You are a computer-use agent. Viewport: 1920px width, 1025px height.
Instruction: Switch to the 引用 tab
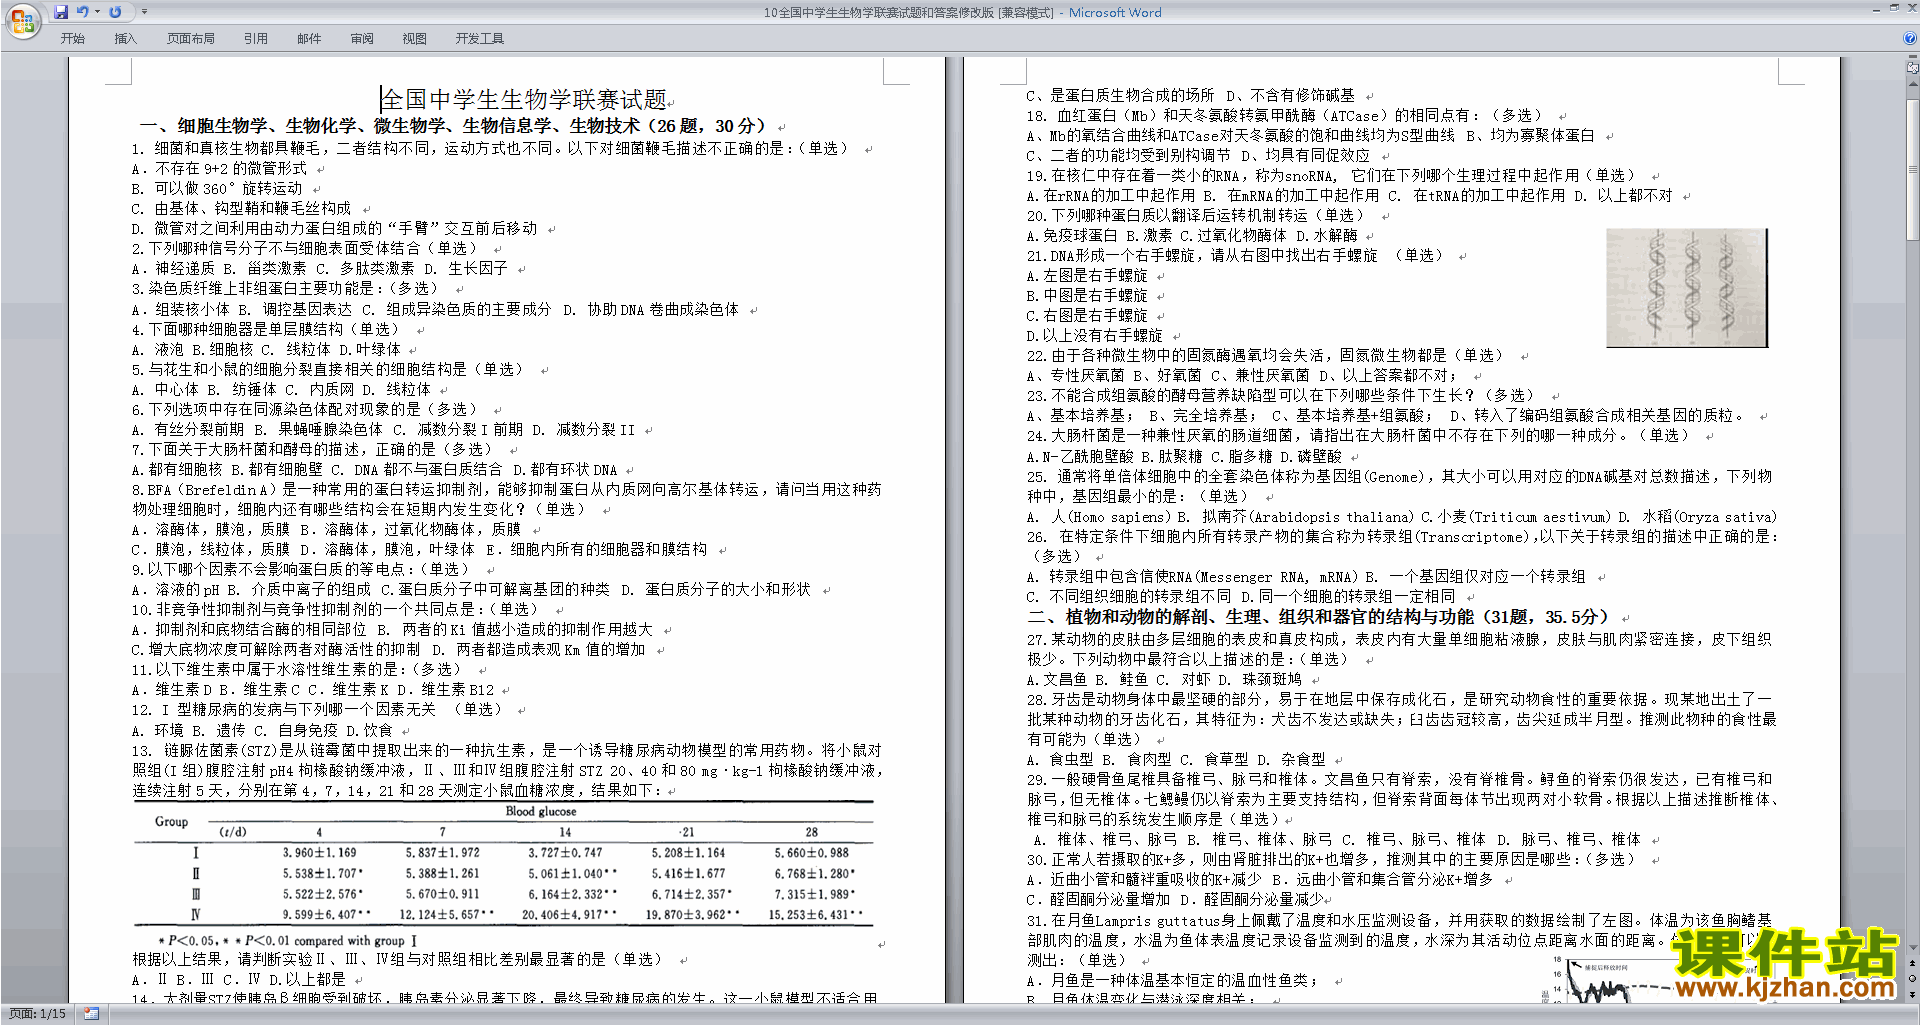point(255,39)
